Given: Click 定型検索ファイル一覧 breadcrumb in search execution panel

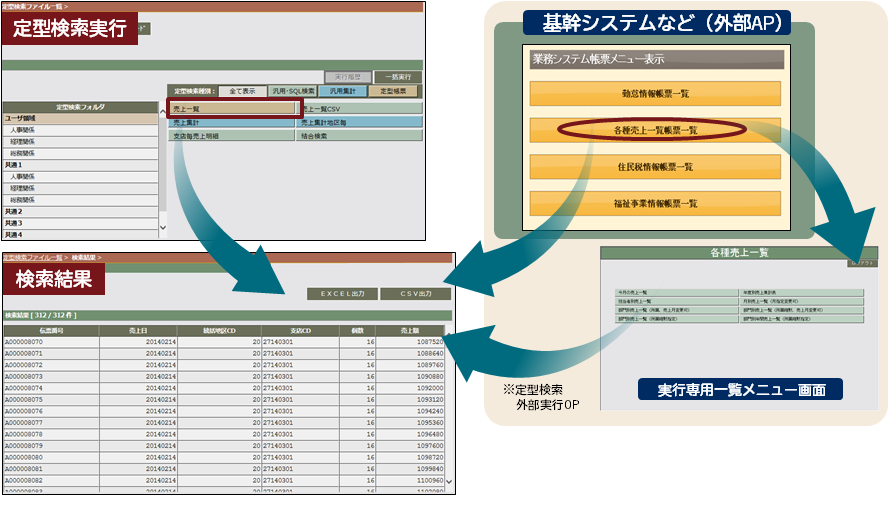Looking at the screenshot, I should (x=33, y=6).
